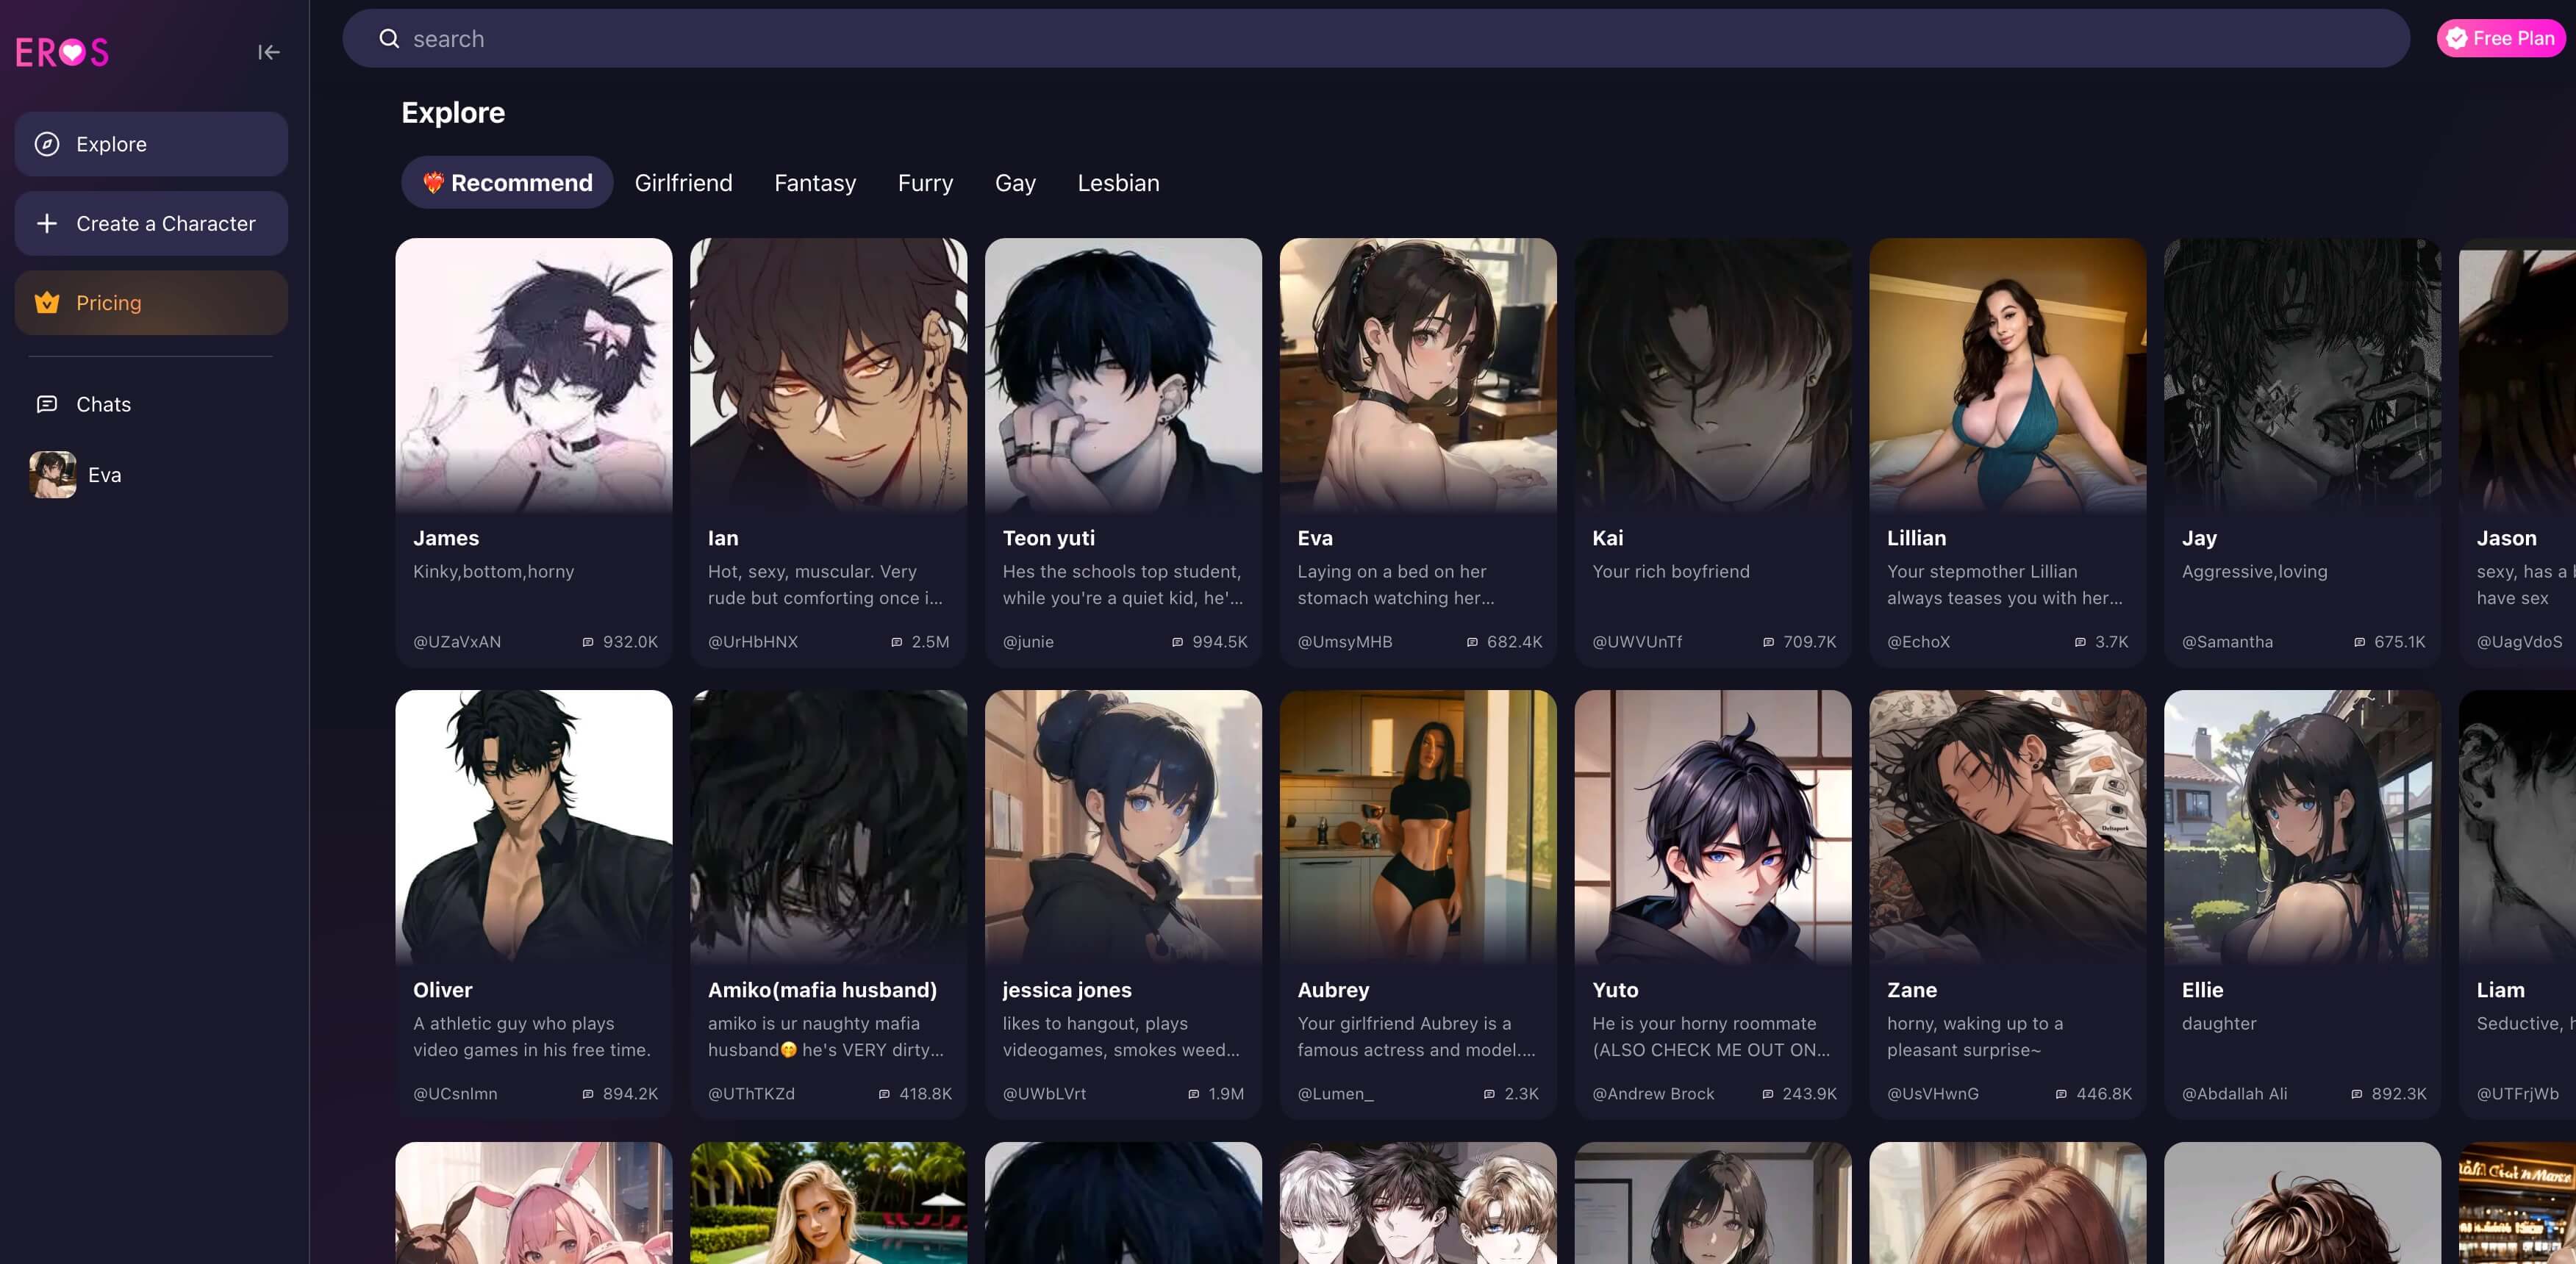The width and height of the screenshot is (2576, 1264).
Task: Click the Free Plan button
Action: (x=2501, y=38)
